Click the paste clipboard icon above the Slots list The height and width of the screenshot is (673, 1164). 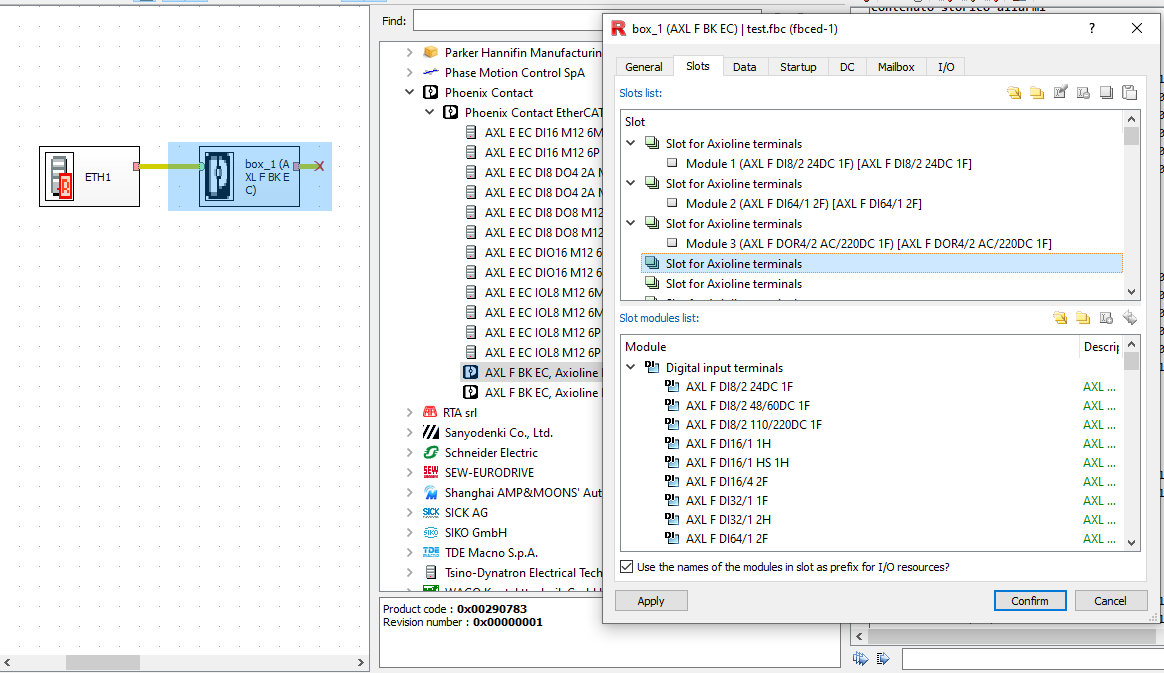pyautogui.click(x=1129, y=93)
